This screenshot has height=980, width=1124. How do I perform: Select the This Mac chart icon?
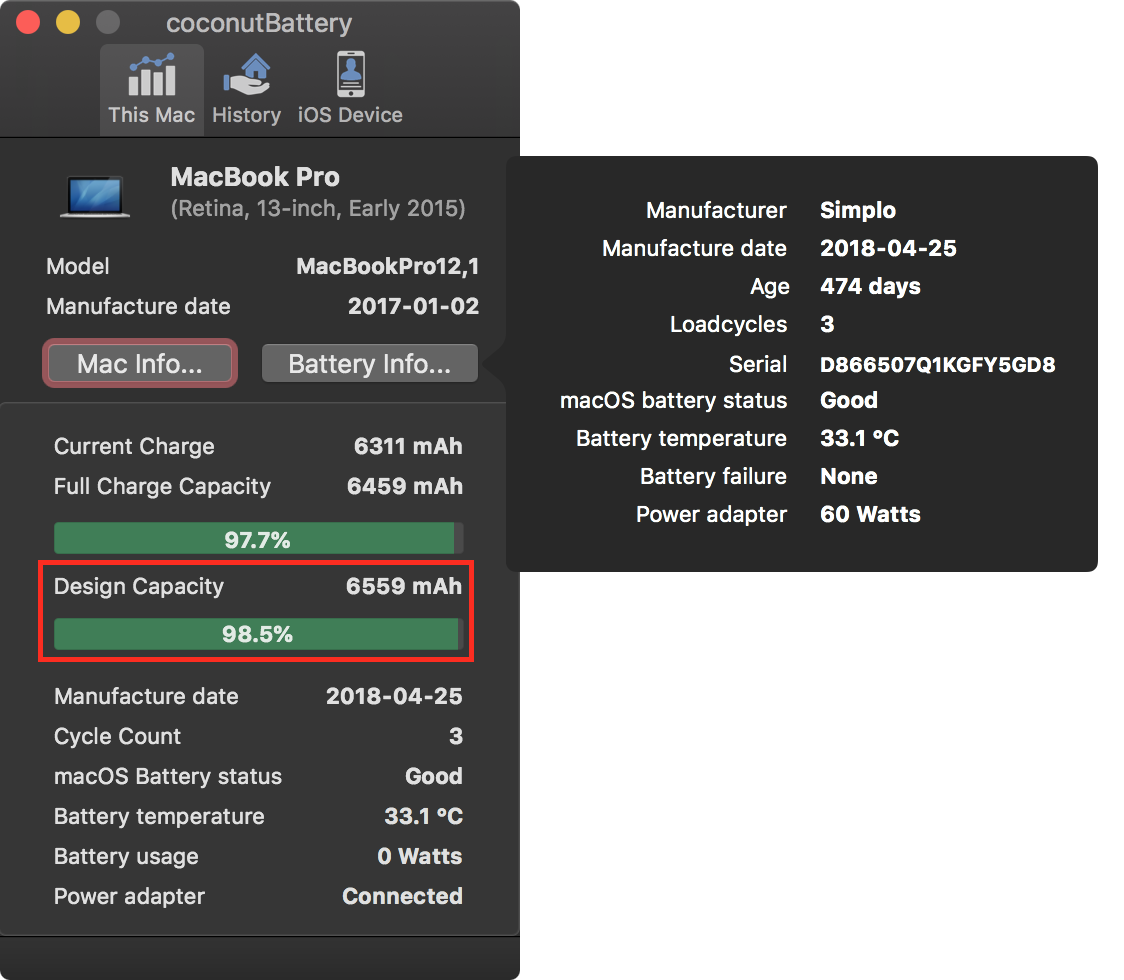coord(151,75)
